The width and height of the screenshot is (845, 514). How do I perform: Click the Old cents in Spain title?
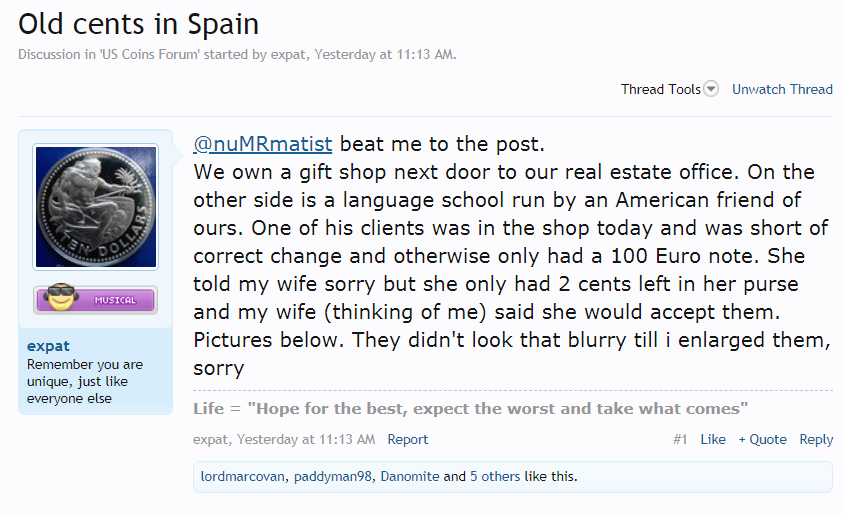click(138, 24)
